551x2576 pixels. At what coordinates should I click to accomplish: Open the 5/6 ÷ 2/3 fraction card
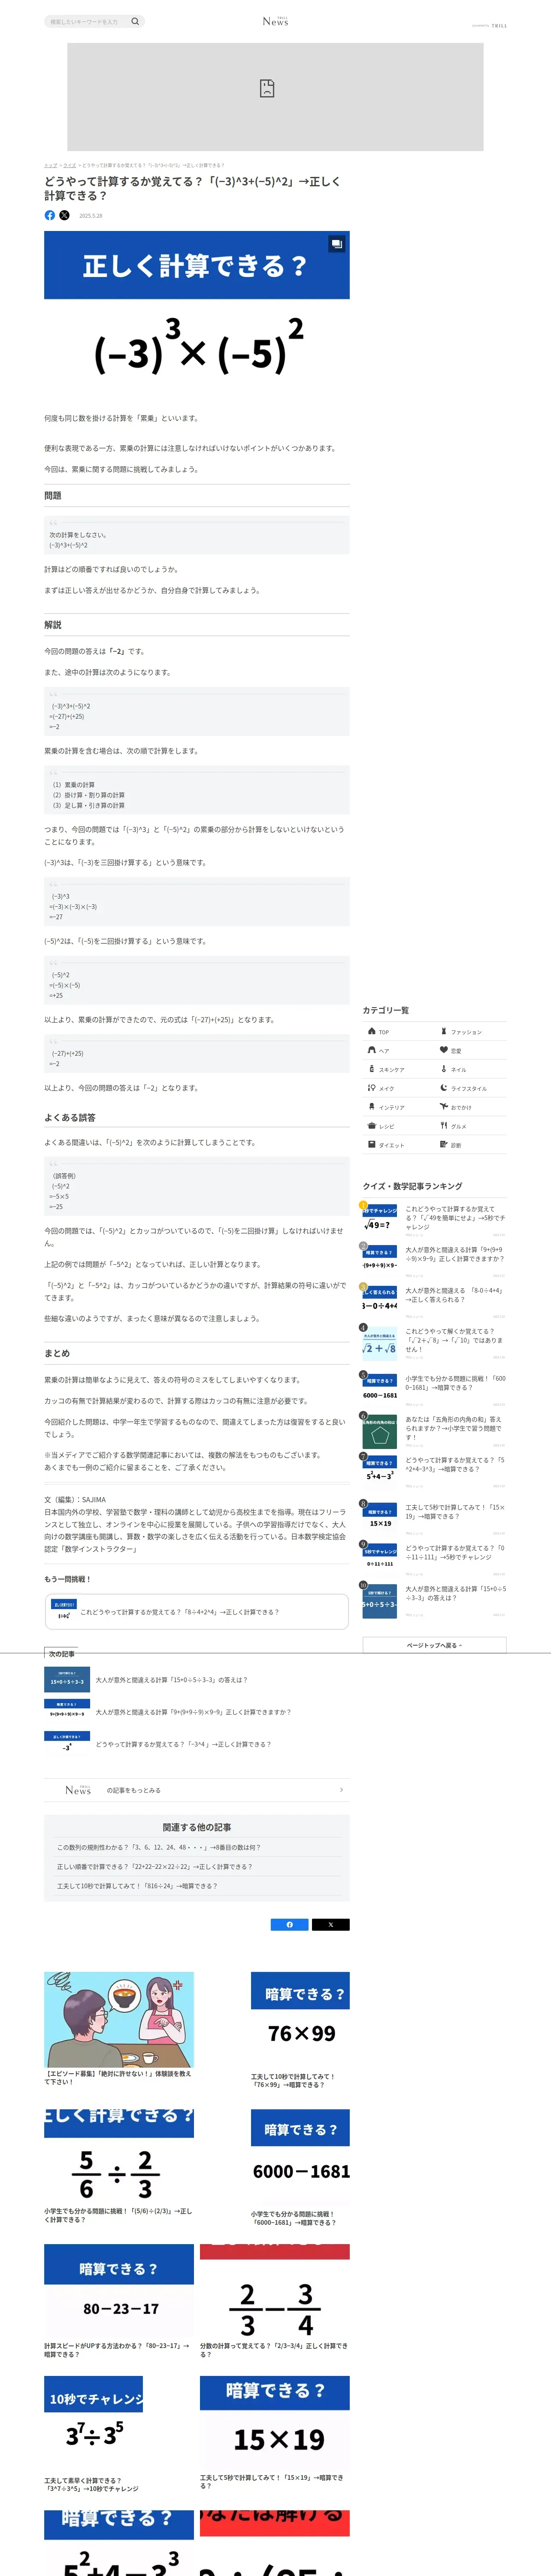119,2167
